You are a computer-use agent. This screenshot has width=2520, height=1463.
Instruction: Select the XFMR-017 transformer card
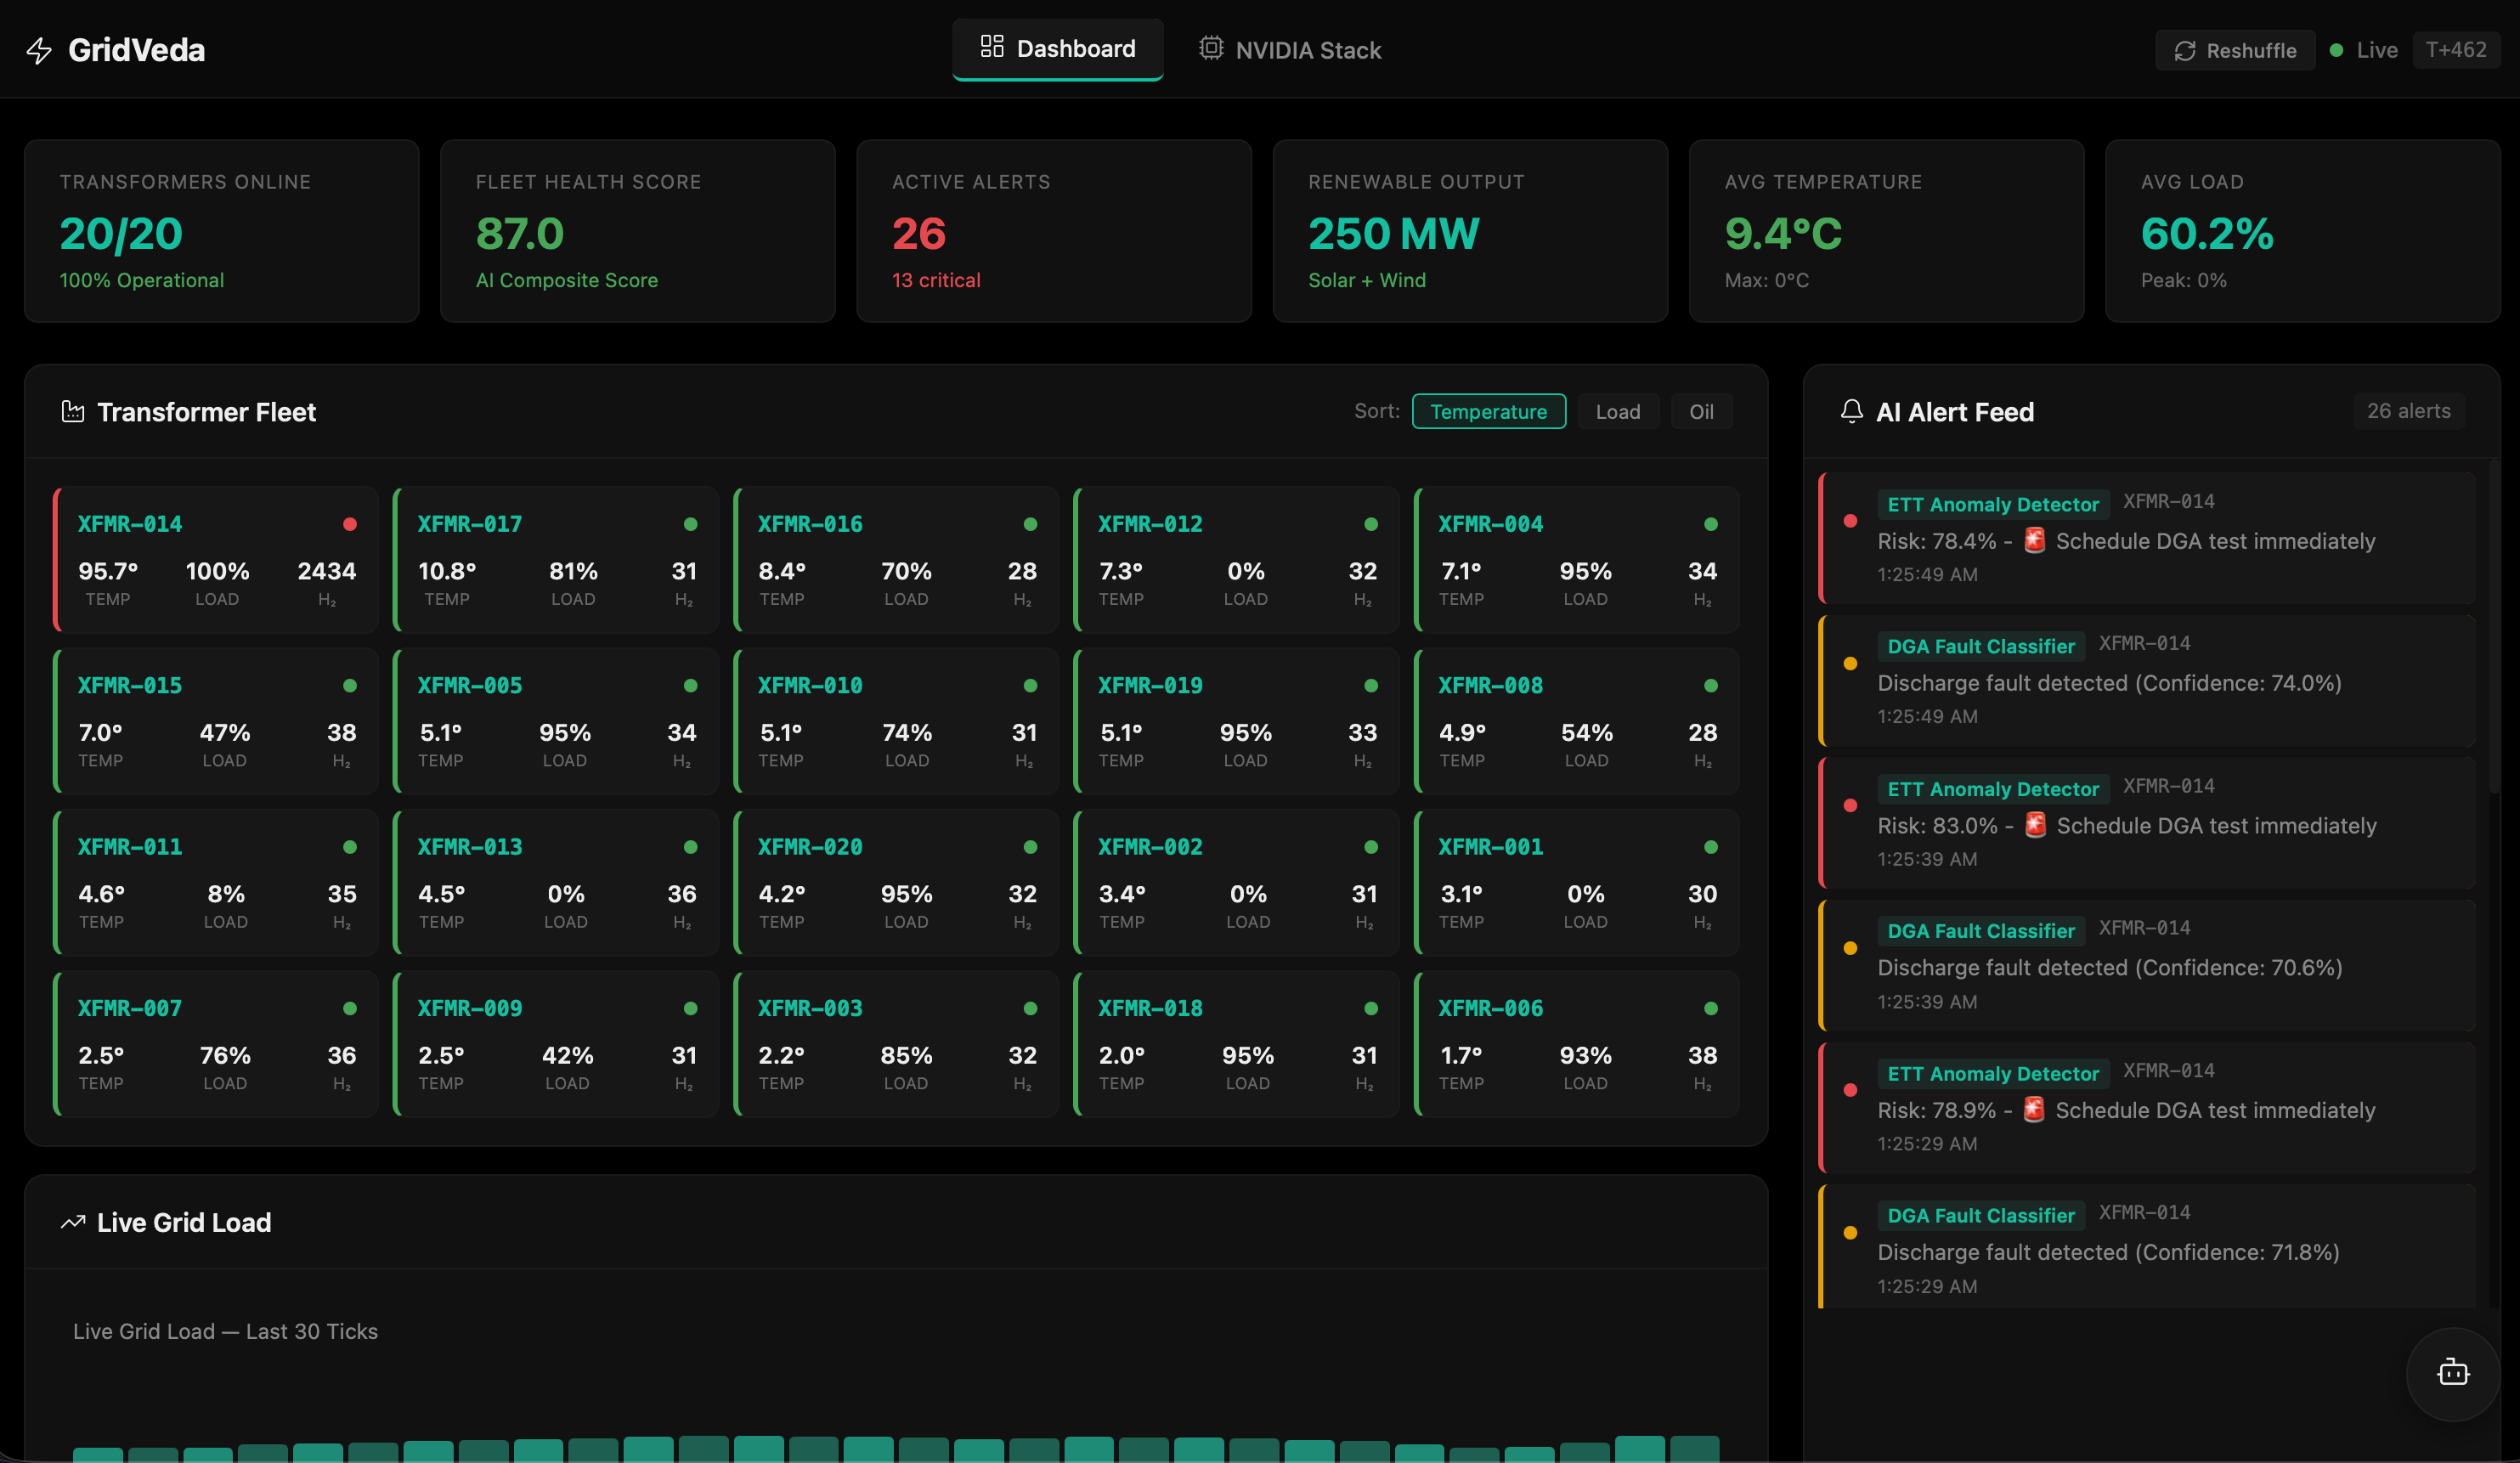[556, 559]
